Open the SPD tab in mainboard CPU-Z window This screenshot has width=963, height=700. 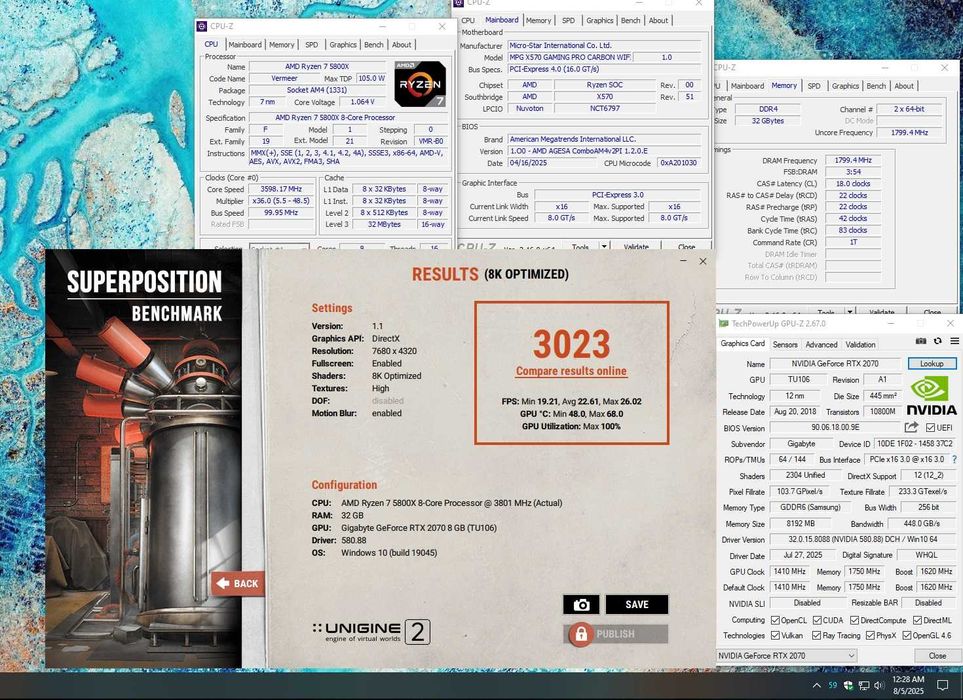[x=569, y=20]
